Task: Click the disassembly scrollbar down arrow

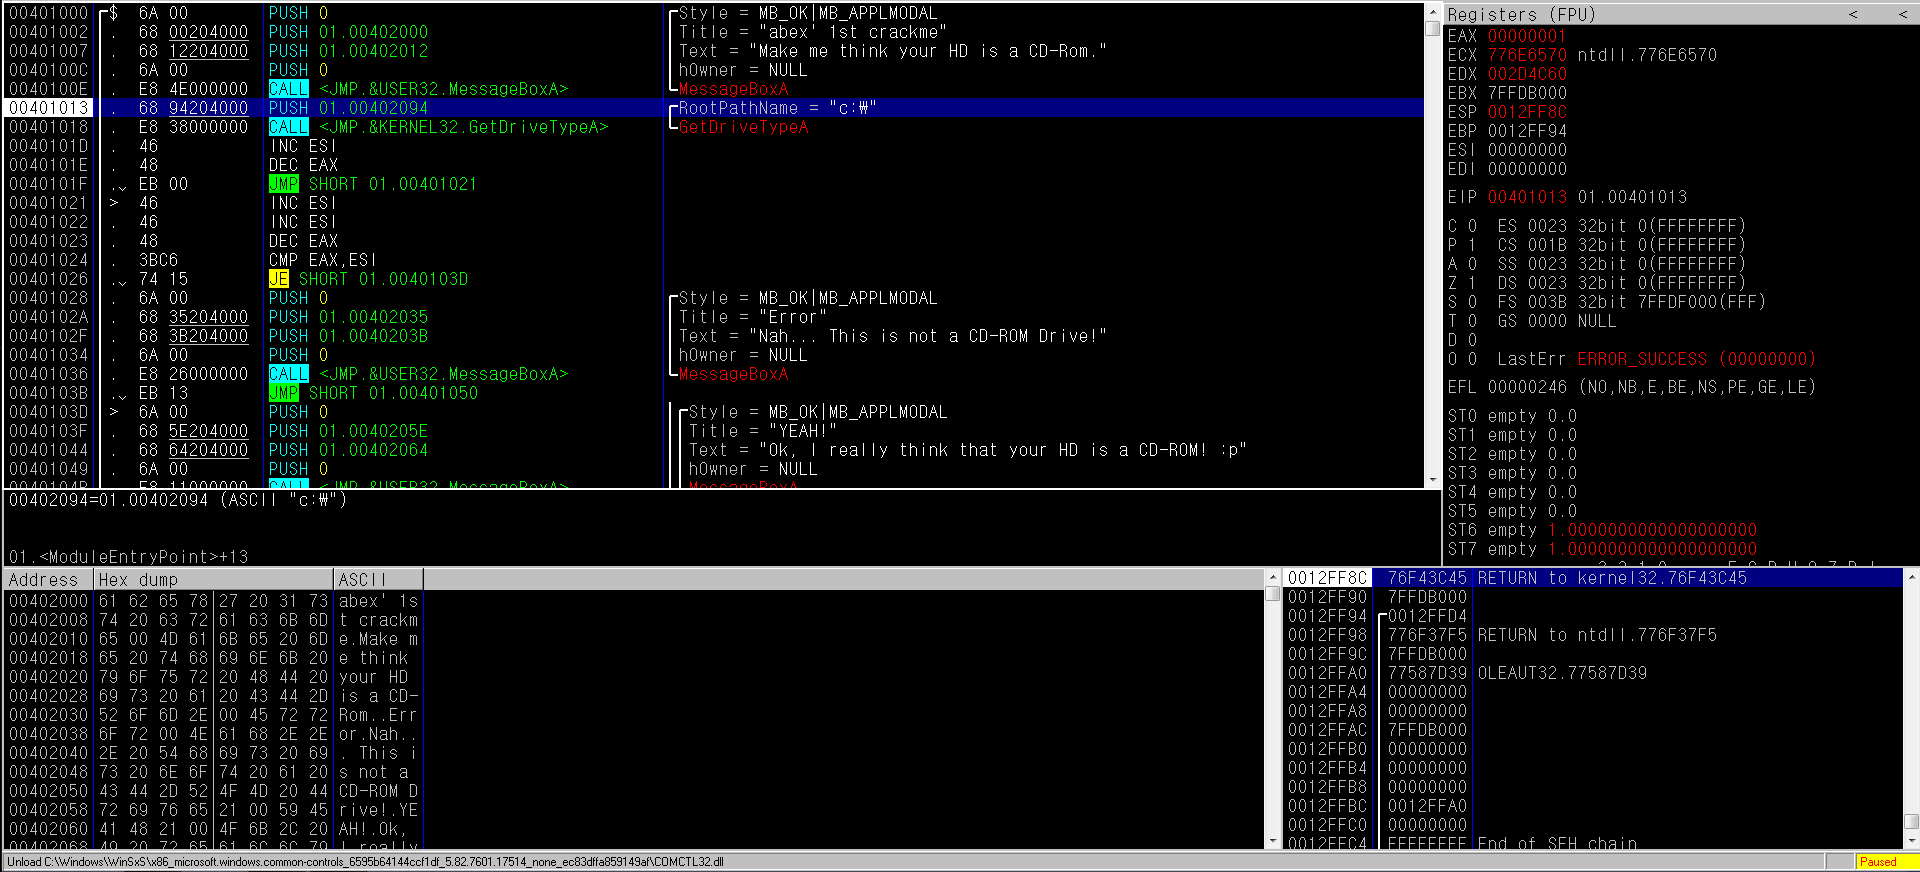Action: 1432,481
